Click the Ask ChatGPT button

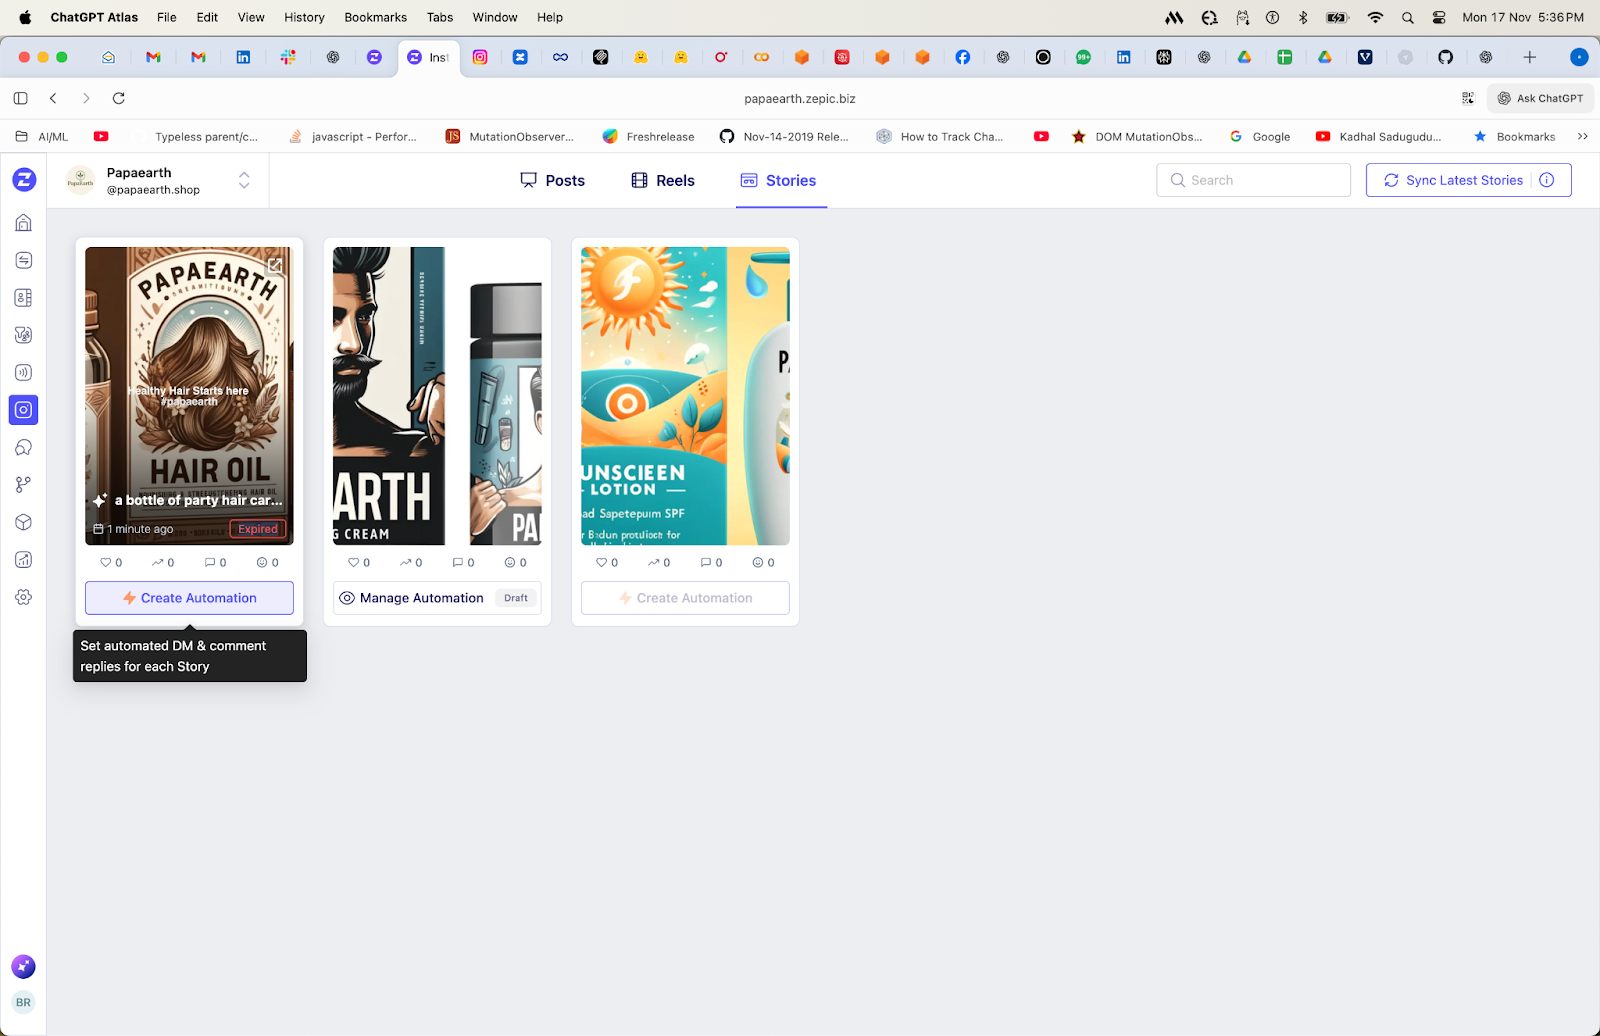1540,98
